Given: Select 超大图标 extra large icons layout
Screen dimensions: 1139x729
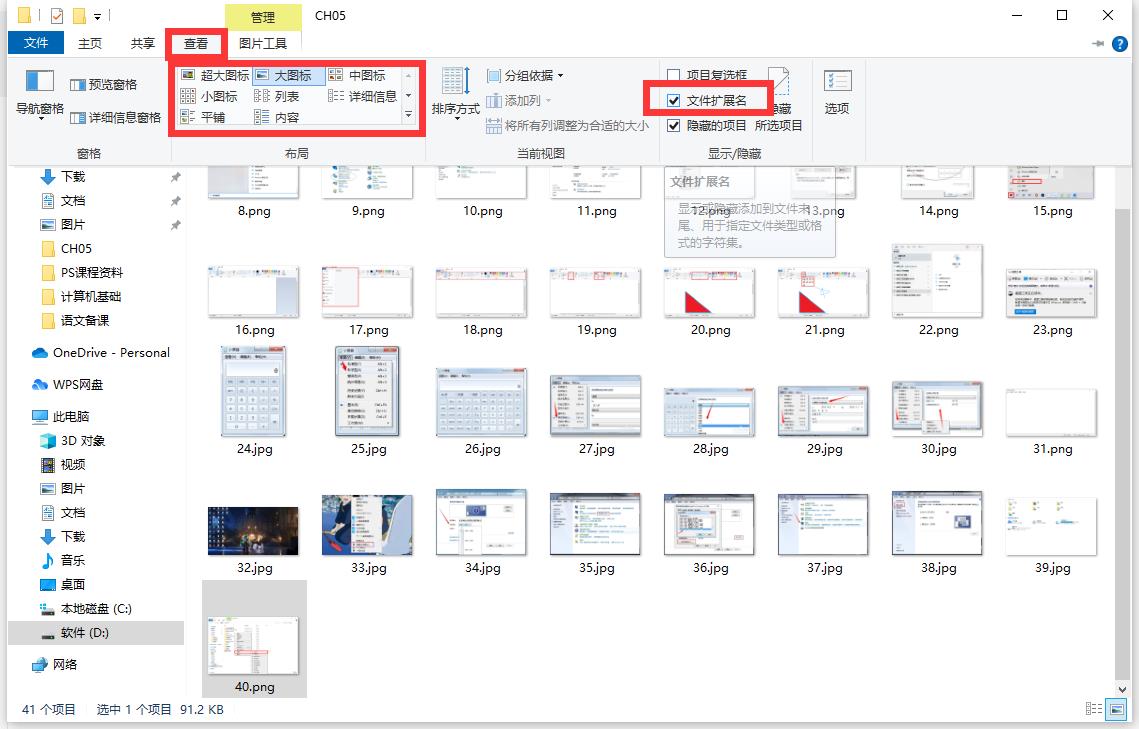Looking at the screenshot, I should (215, 75).
